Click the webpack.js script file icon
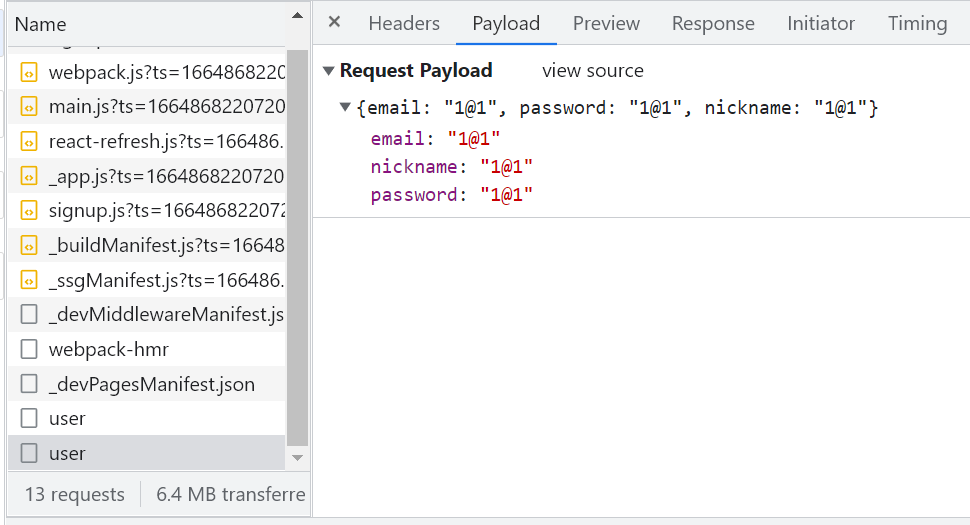The image size is (970, 525). tap(30, 72)
